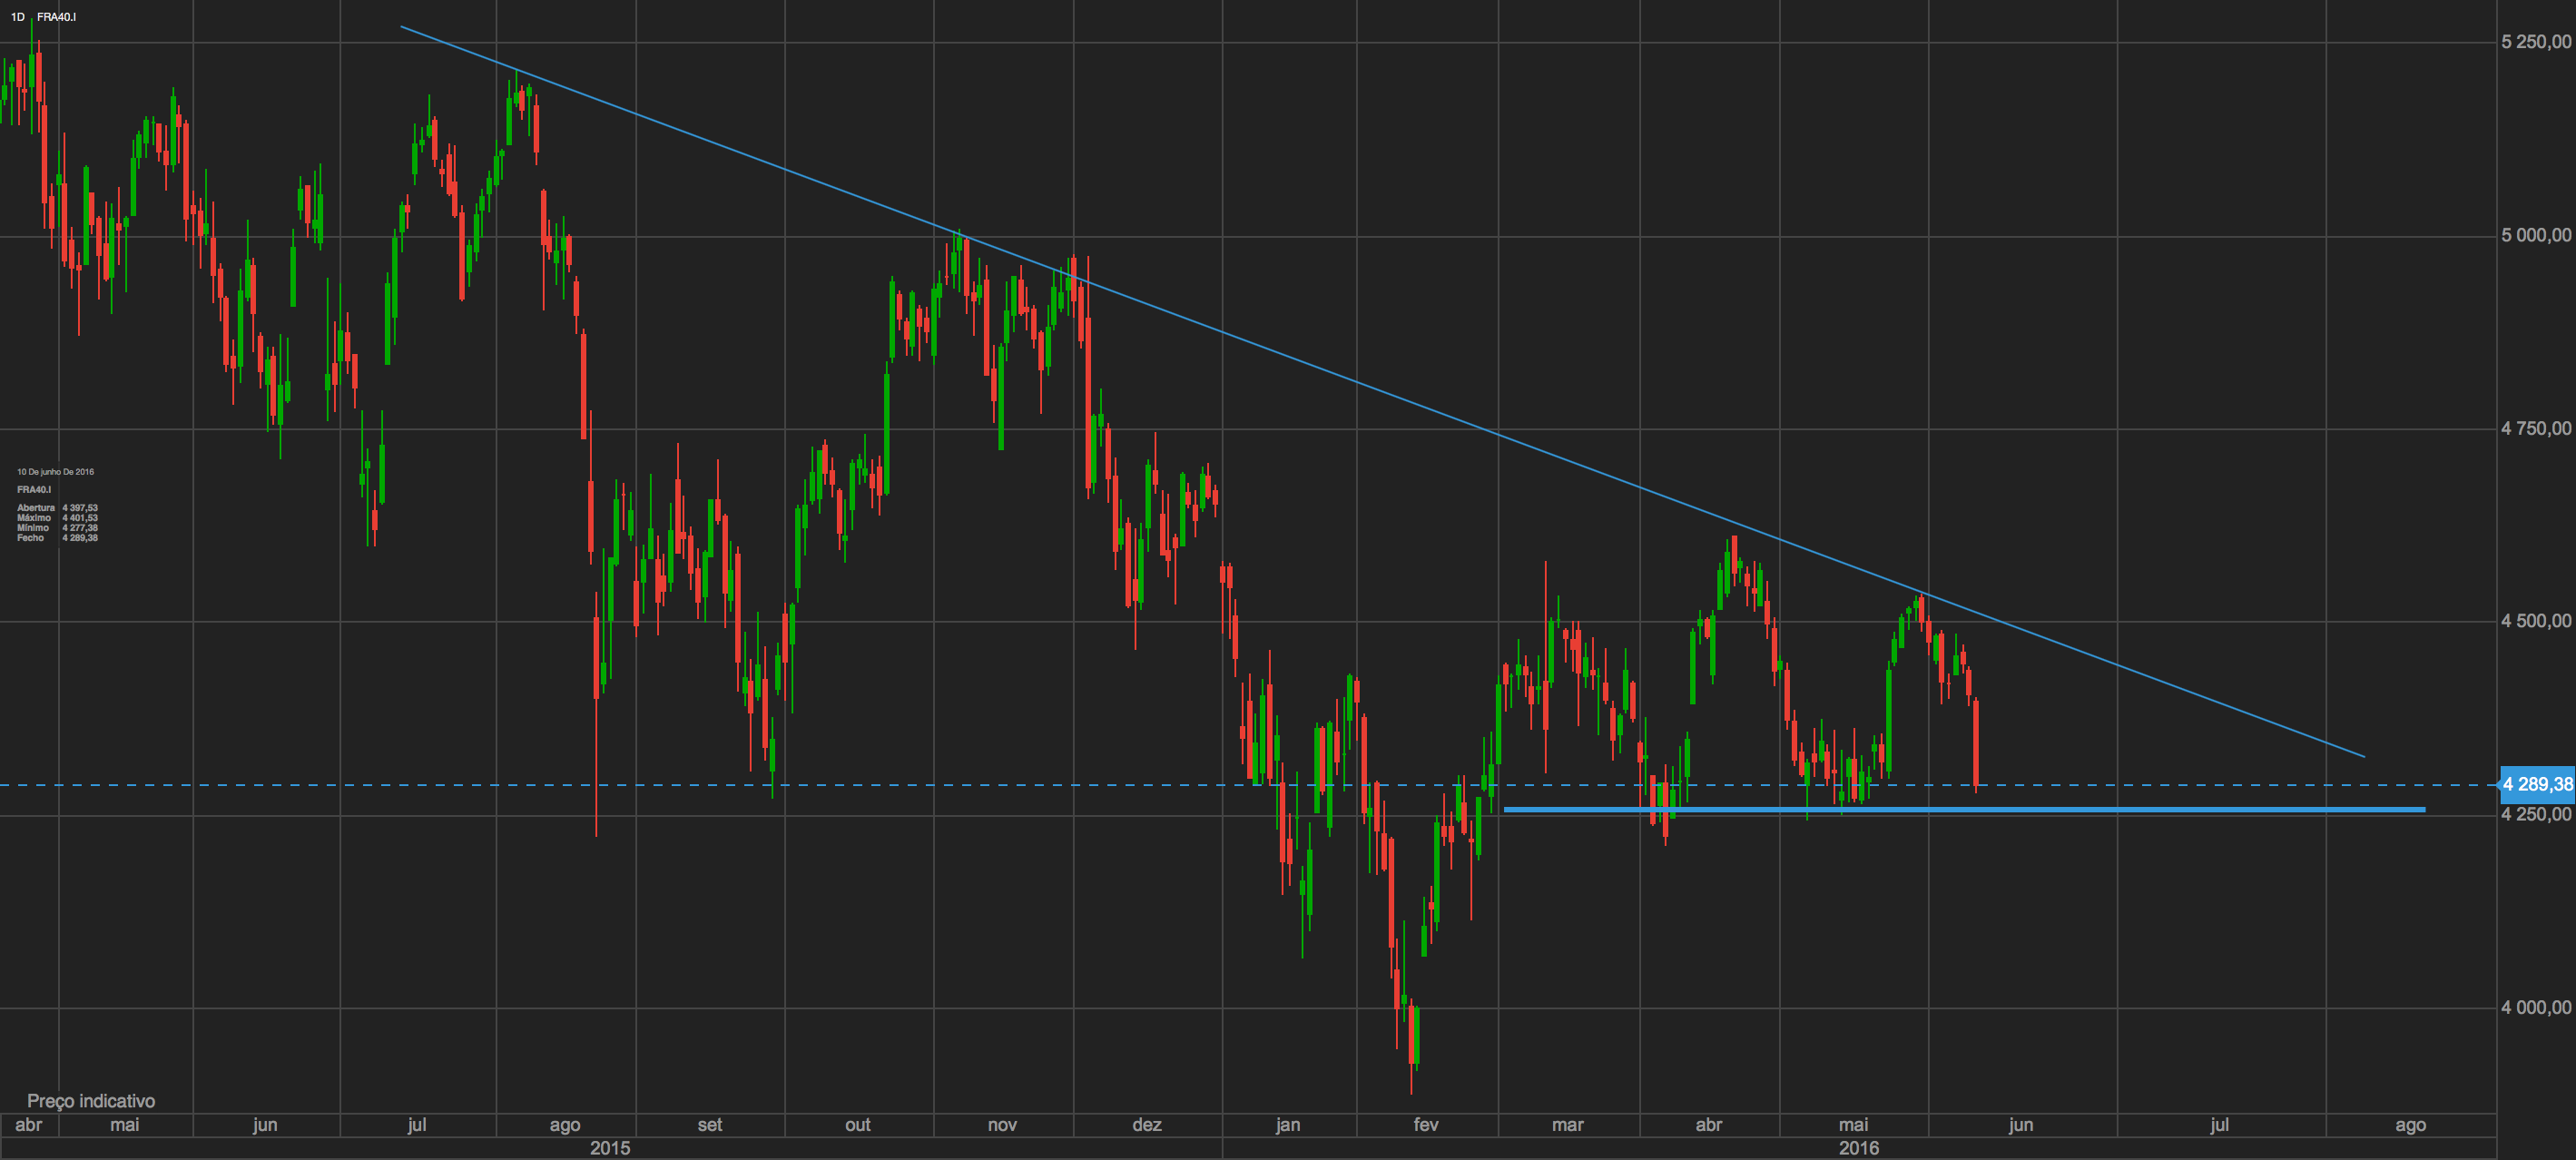The width and height of the screenshot is (2576, 1160).
Task: Click the 'Preço indicativo' label
Action: click(91, 1101)
